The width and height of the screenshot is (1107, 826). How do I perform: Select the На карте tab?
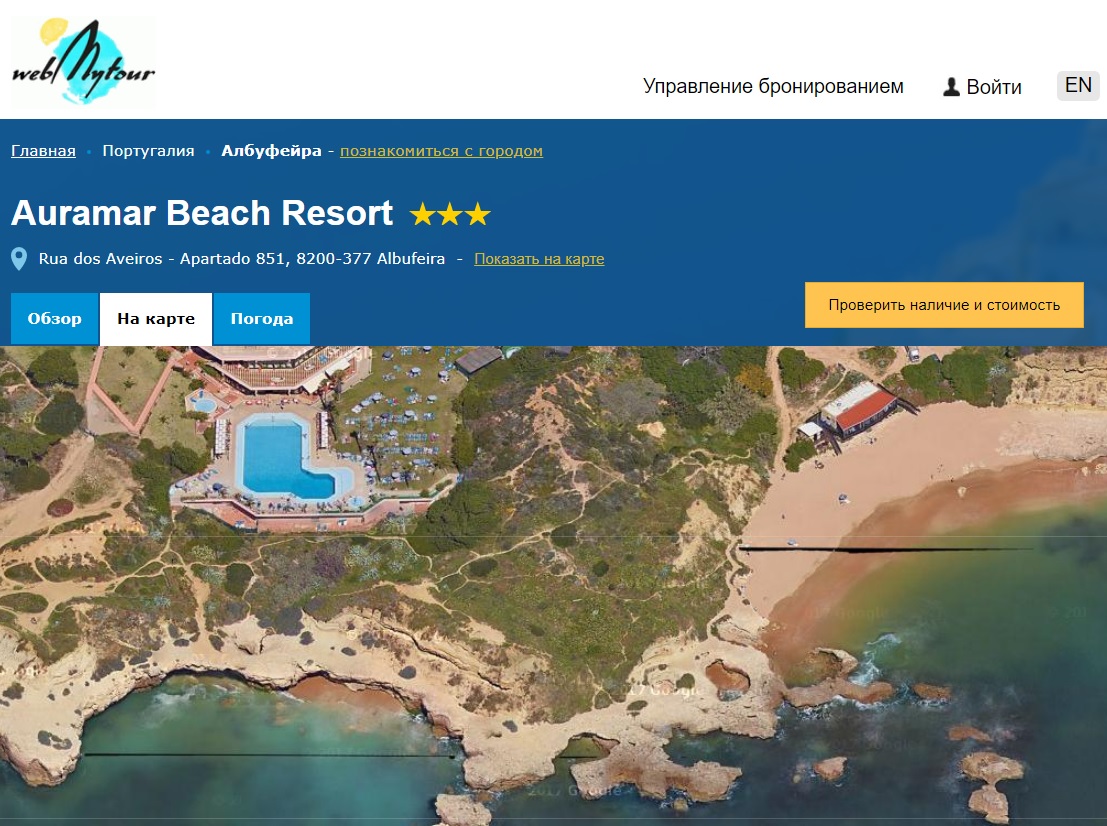[x=156, y=319]
